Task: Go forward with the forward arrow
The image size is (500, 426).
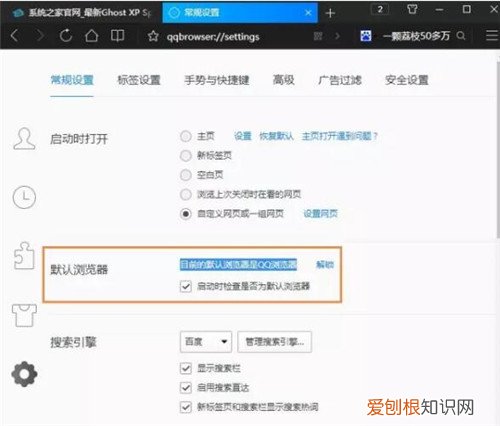Action: [40, 35]
